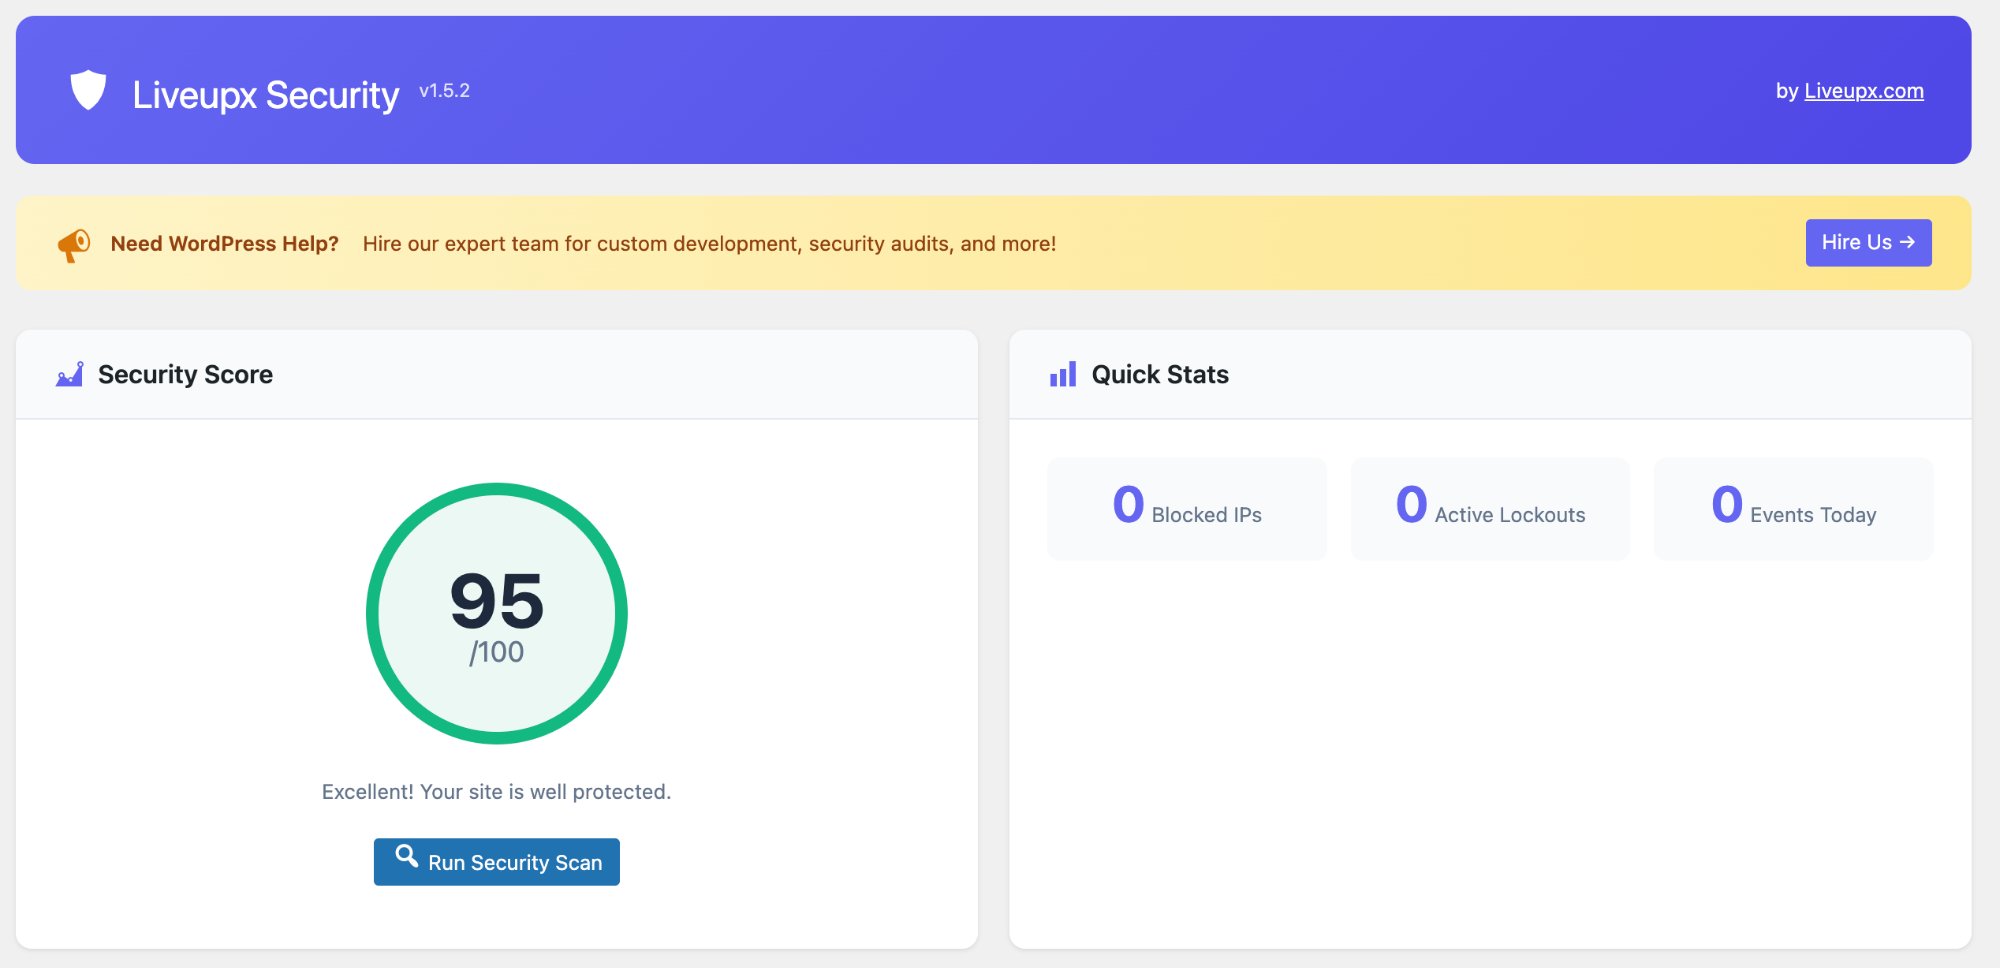Click the Hire Us button

[x=1868, y=243]
